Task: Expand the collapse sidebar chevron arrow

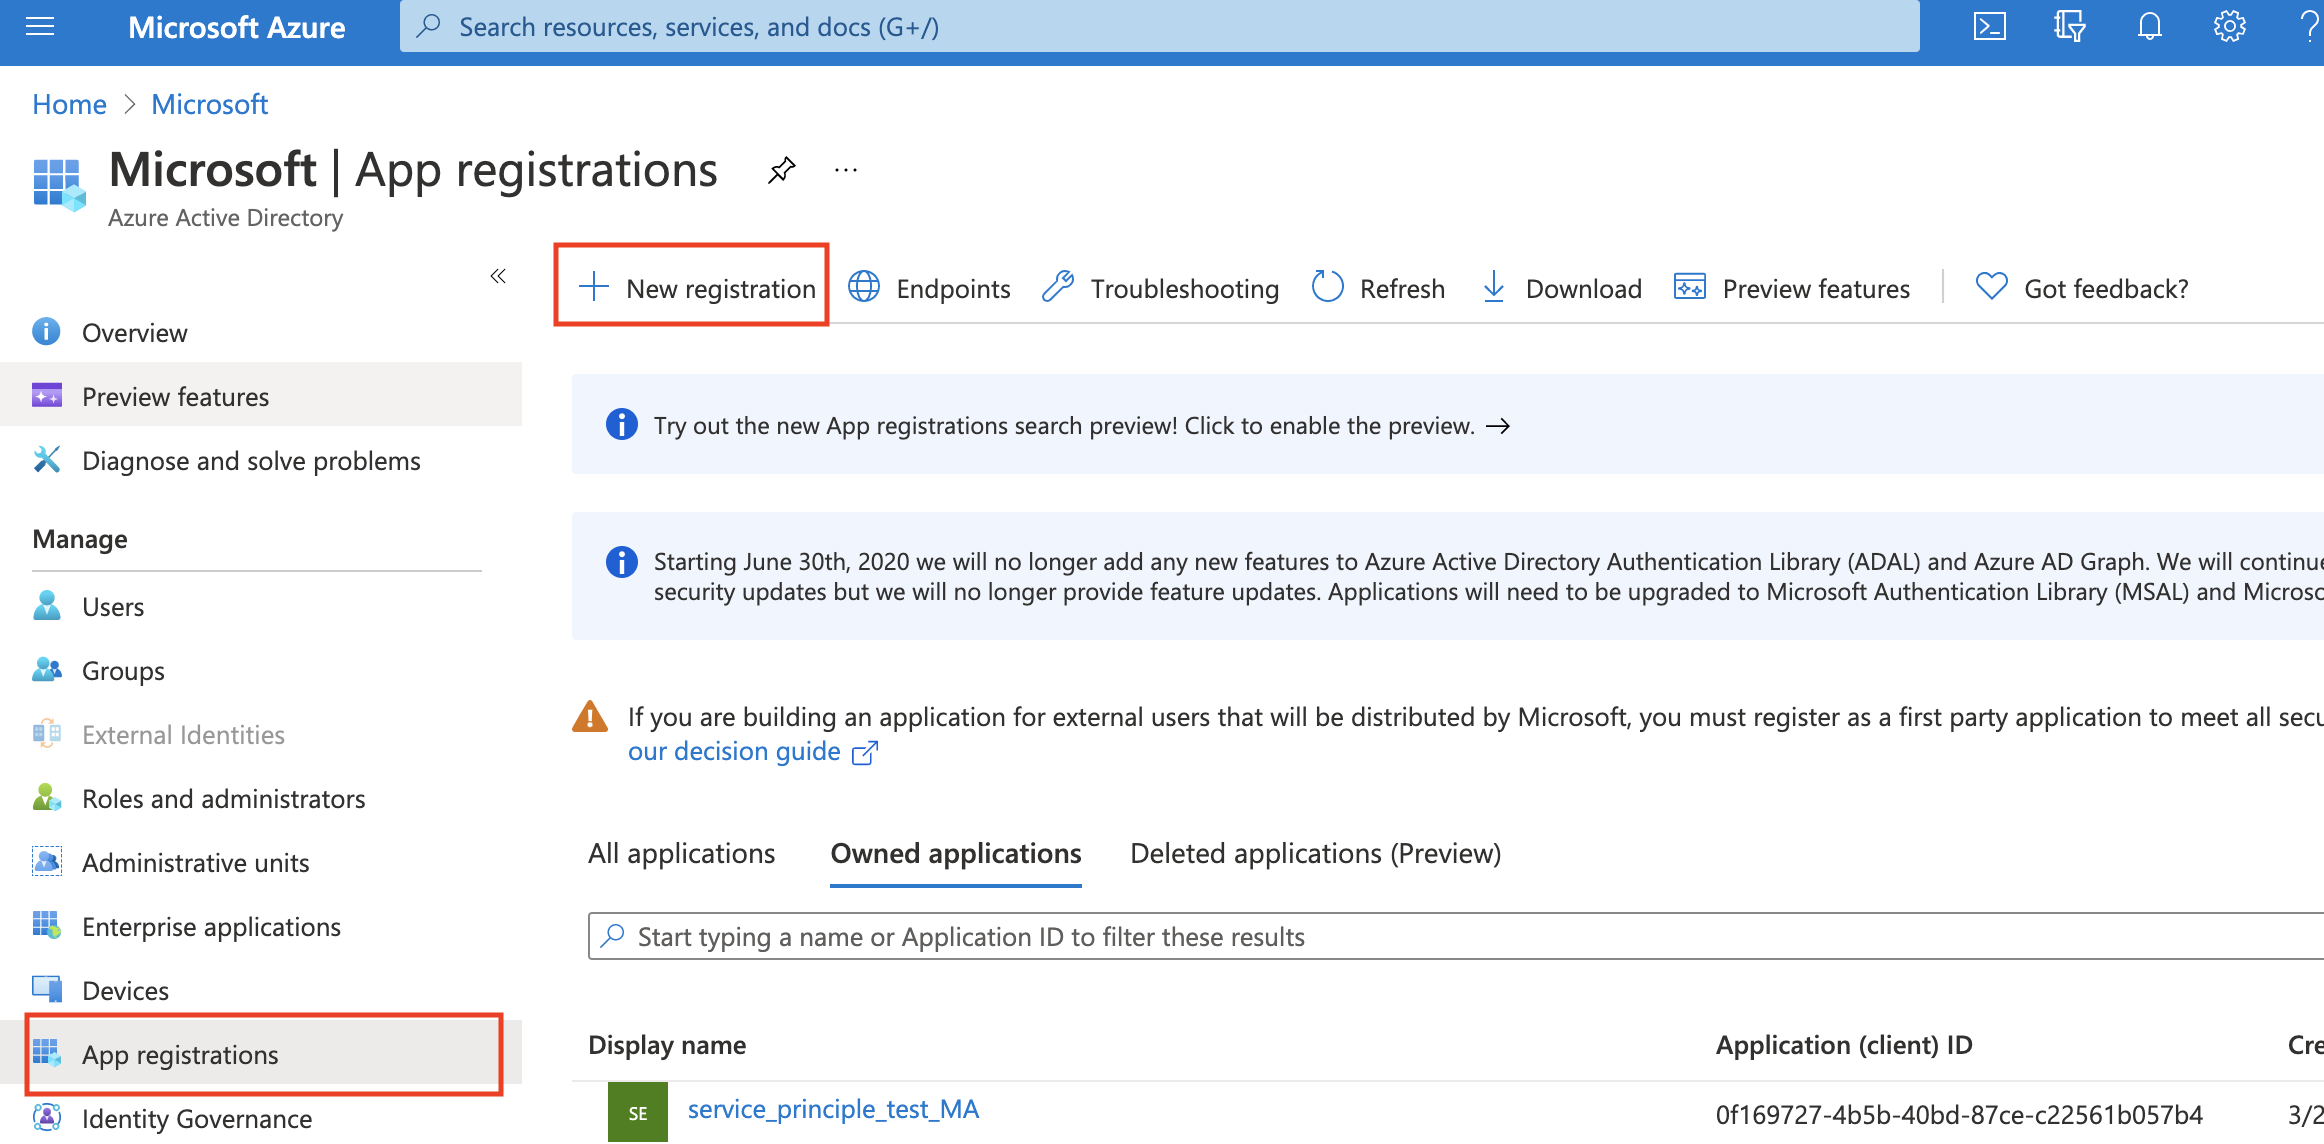Action: [x=499, y=274]
